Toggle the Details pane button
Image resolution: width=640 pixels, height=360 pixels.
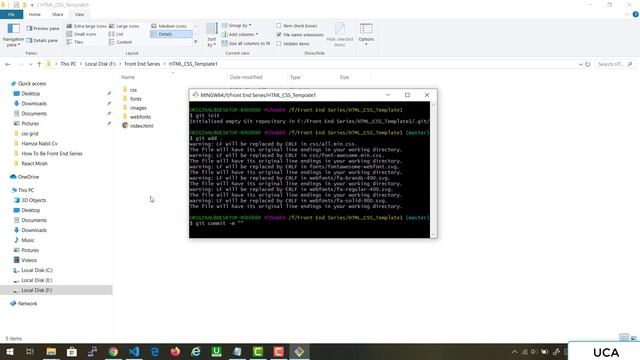pyautogui.click(x=42, y=40)
